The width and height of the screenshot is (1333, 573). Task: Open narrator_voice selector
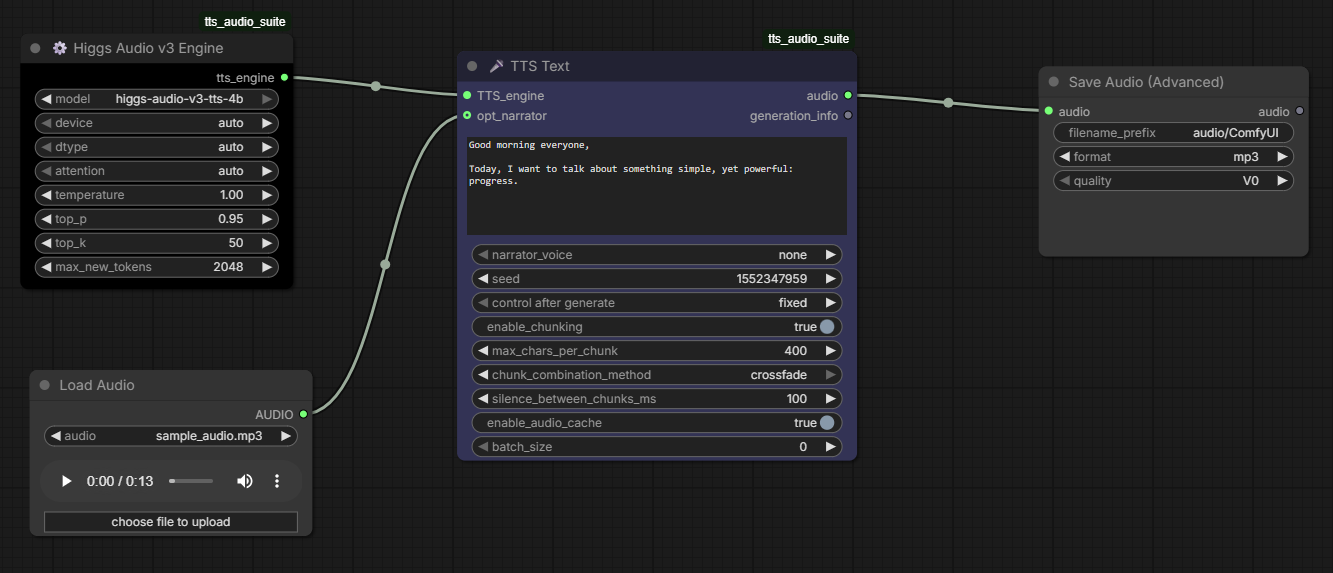657,255
